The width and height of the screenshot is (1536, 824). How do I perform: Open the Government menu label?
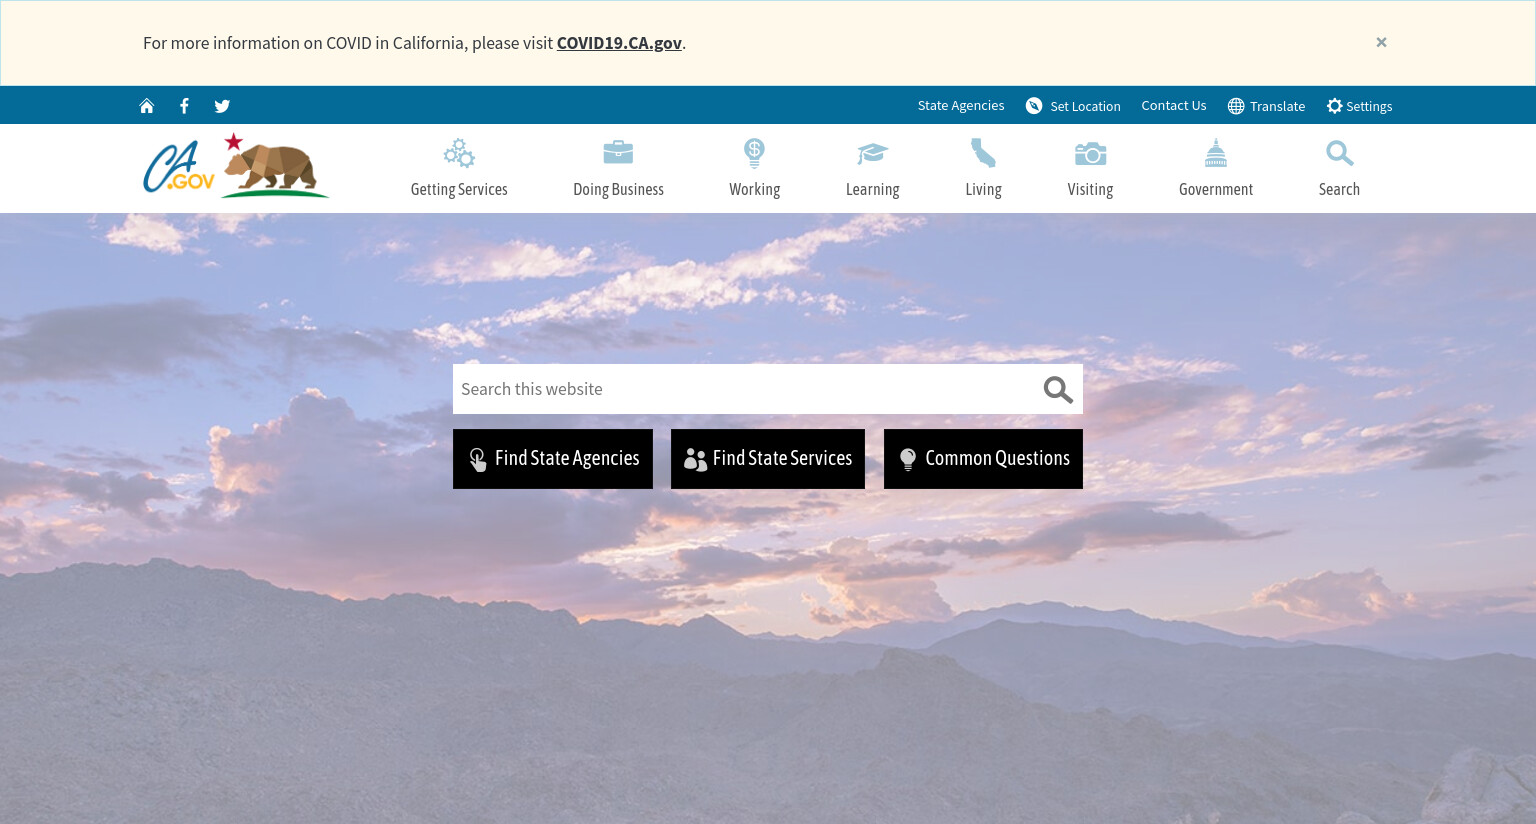[1216, 189]
